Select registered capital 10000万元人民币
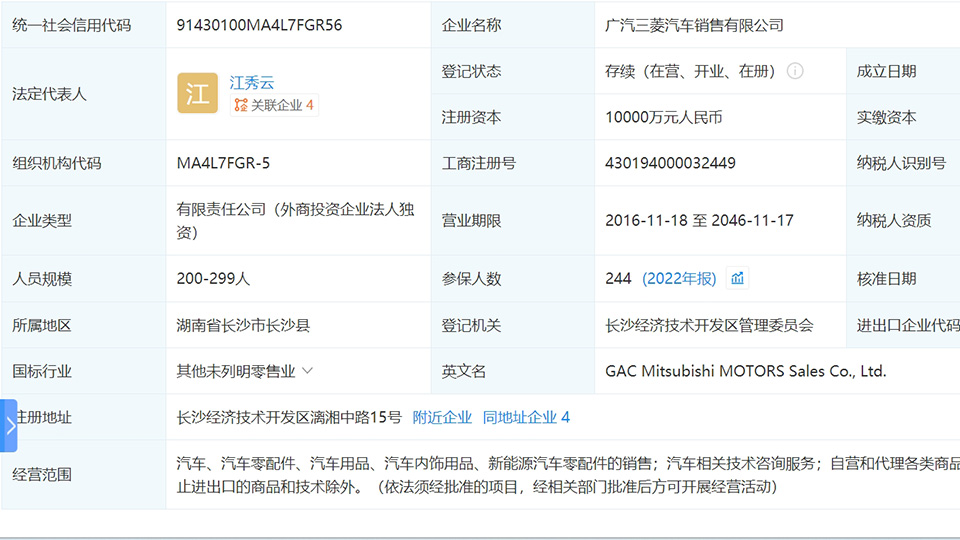Image resolution: width=960 pixels, height=540 pixels. click(664, 117)
